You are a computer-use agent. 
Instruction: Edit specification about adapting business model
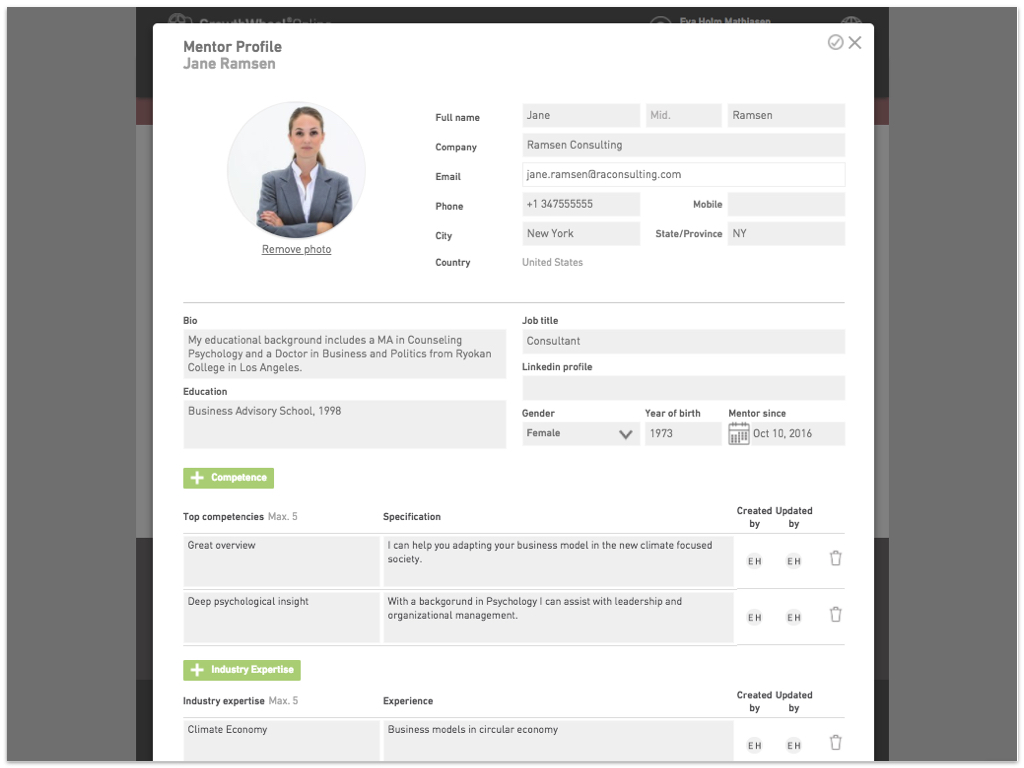click(x=558, y=562)
